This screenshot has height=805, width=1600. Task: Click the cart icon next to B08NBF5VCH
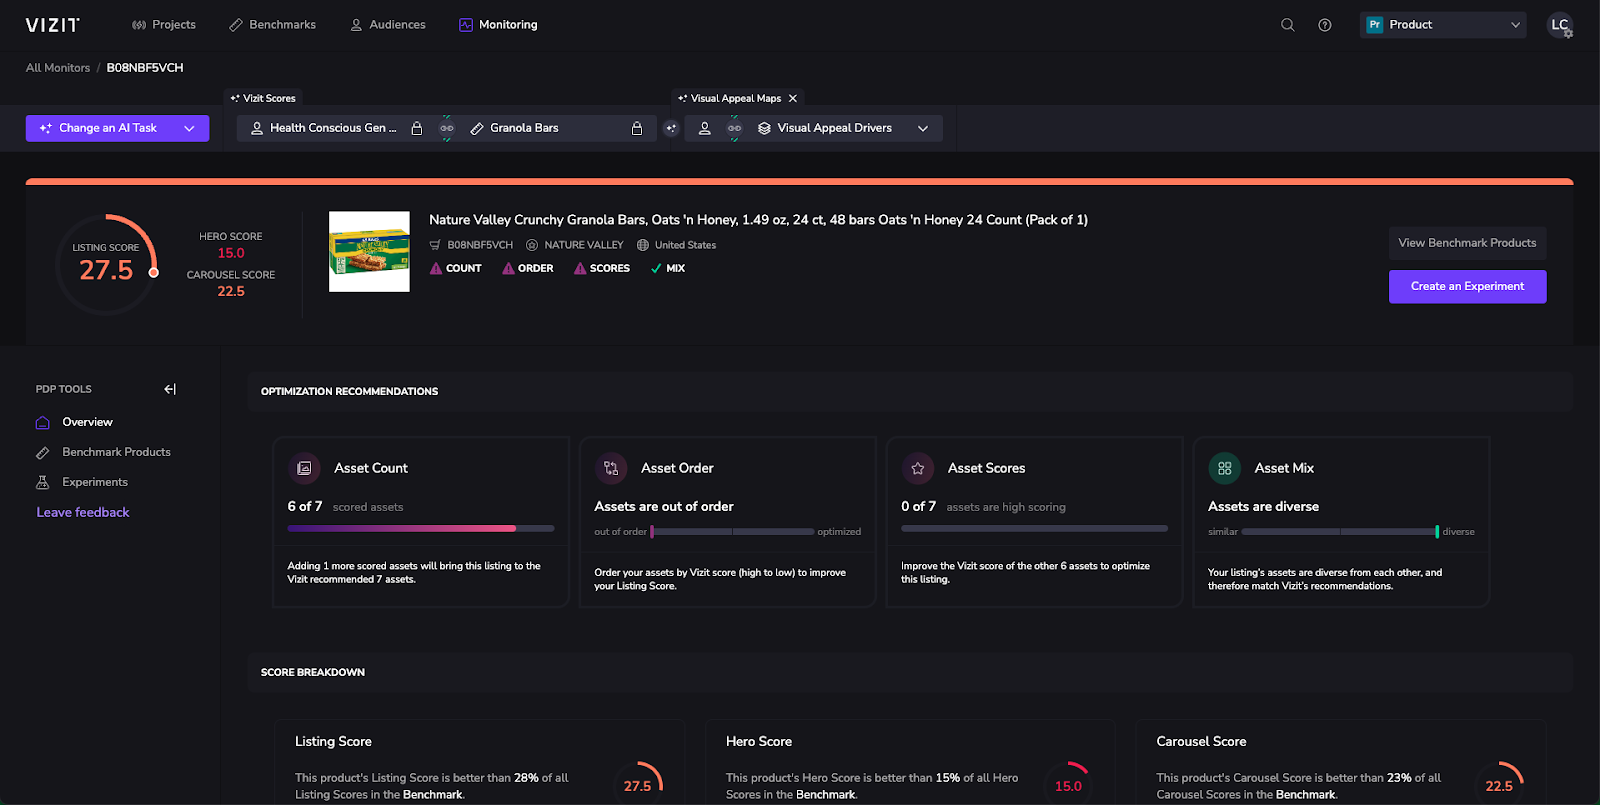(x=435, y=245)
